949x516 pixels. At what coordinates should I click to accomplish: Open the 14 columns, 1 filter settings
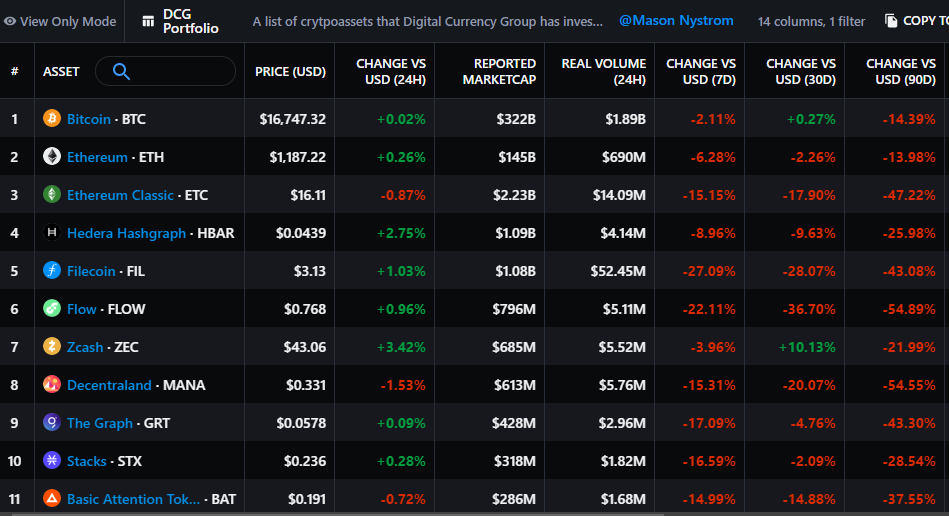click(811, 21)
